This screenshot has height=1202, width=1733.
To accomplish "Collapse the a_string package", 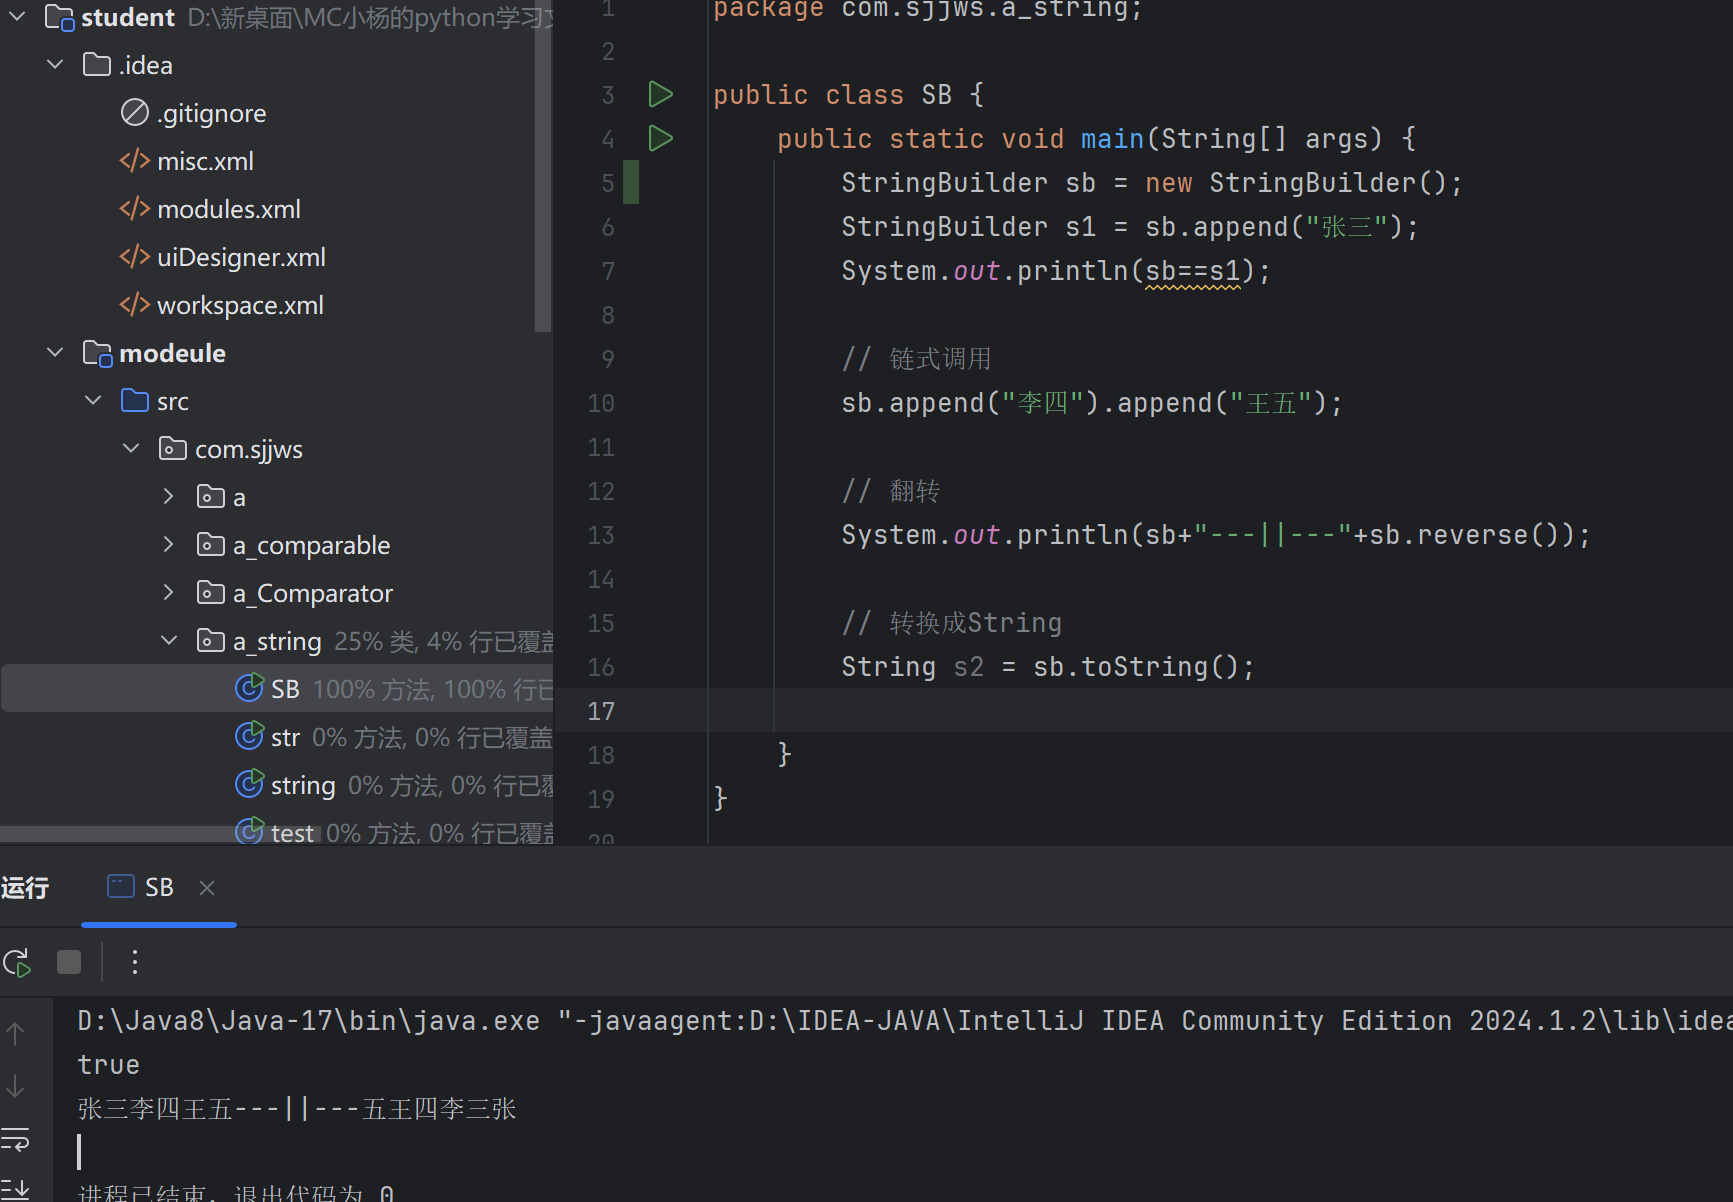I will click(x=169, y=641).
